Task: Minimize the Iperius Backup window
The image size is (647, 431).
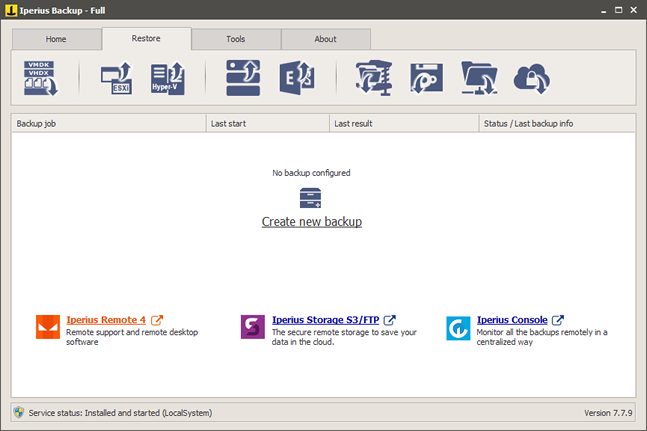Action: [603, 10]
